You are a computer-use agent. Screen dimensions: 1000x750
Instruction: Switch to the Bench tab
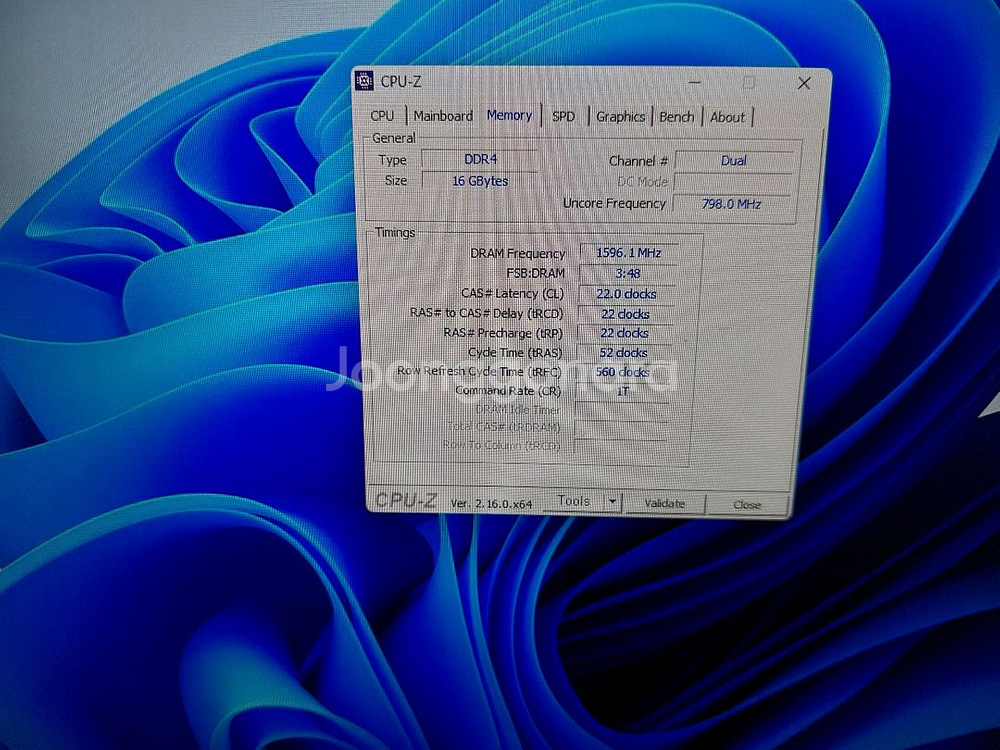(x=676, y=117)
